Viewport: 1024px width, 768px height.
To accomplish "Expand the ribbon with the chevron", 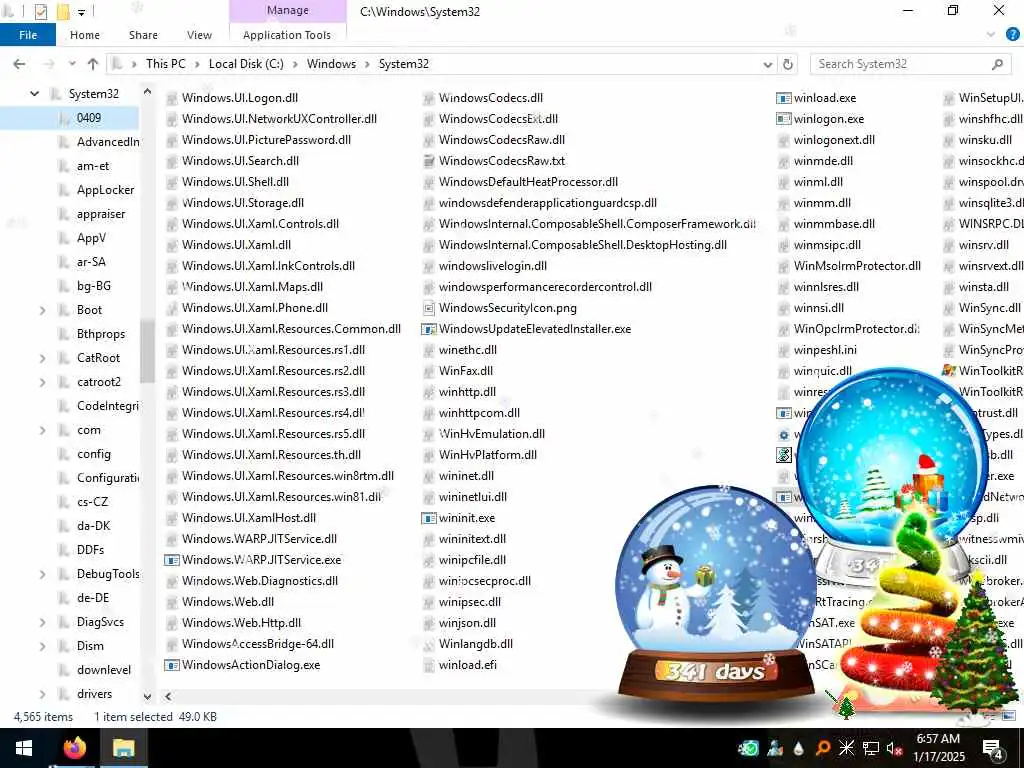I will point(991,35).
